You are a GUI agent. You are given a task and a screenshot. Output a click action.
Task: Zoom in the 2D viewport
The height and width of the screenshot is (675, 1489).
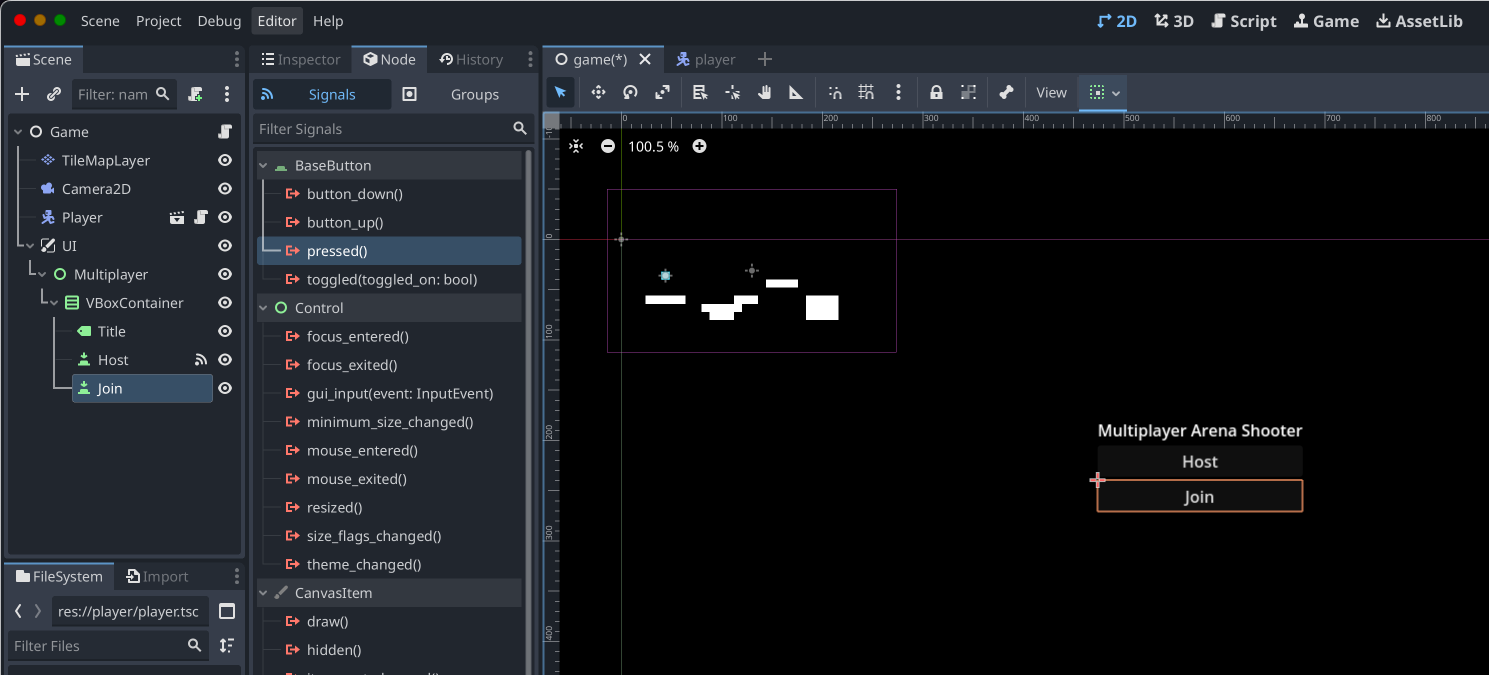point(699,146)
